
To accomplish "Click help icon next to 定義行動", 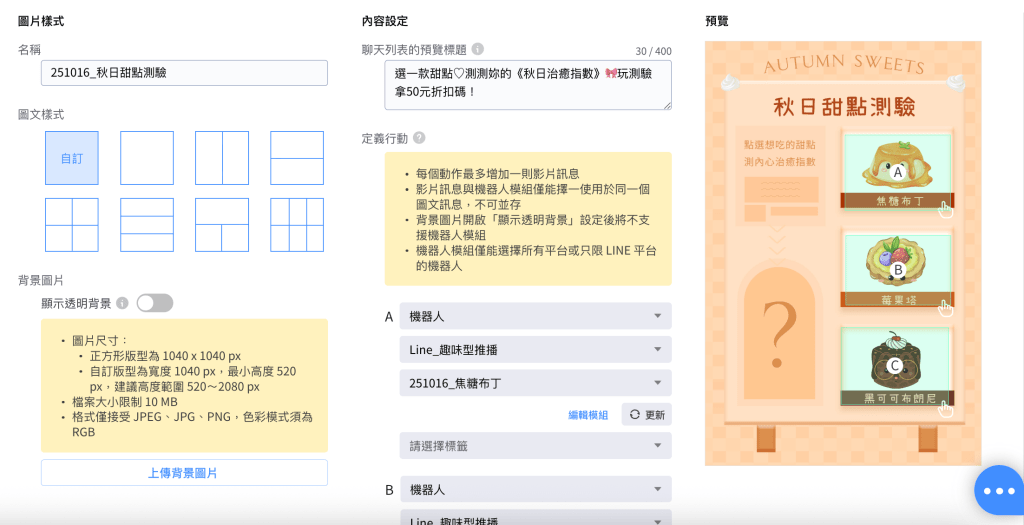I will pos(419,138).
